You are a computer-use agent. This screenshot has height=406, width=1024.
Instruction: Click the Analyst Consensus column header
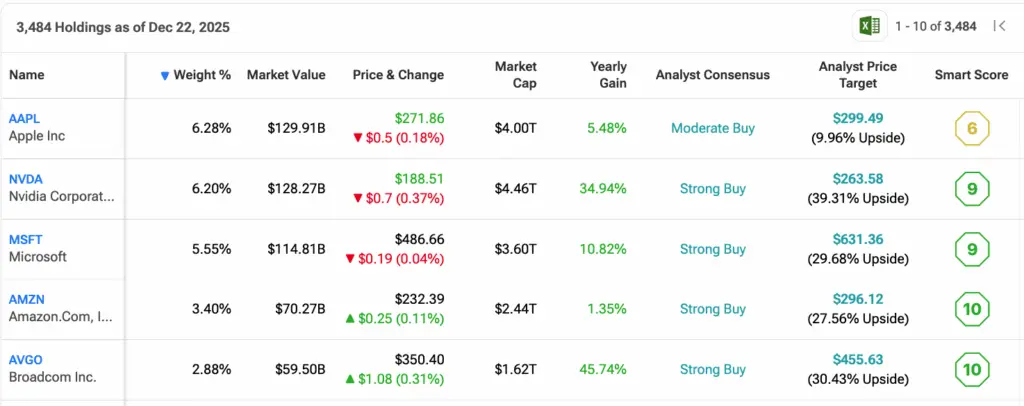[x=713, y=75]
